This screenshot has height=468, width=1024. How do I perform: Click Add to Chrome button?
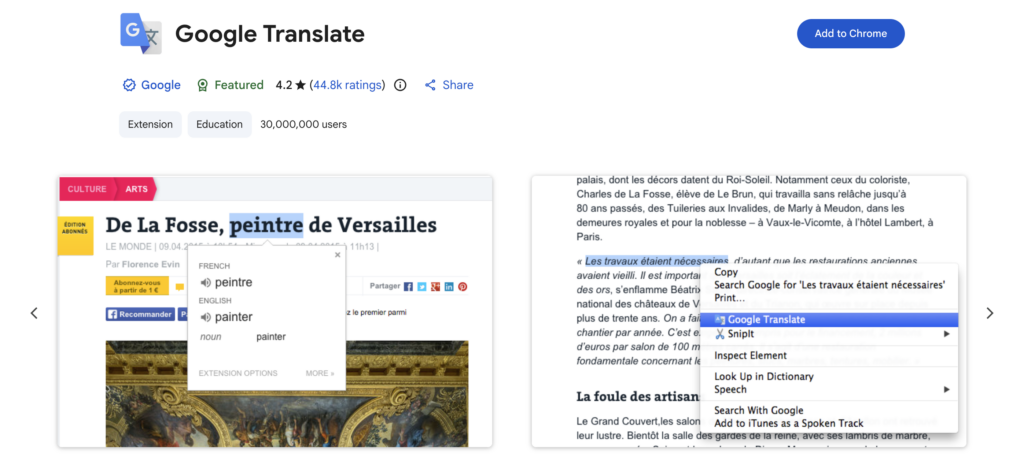click(x=850, y=33)
